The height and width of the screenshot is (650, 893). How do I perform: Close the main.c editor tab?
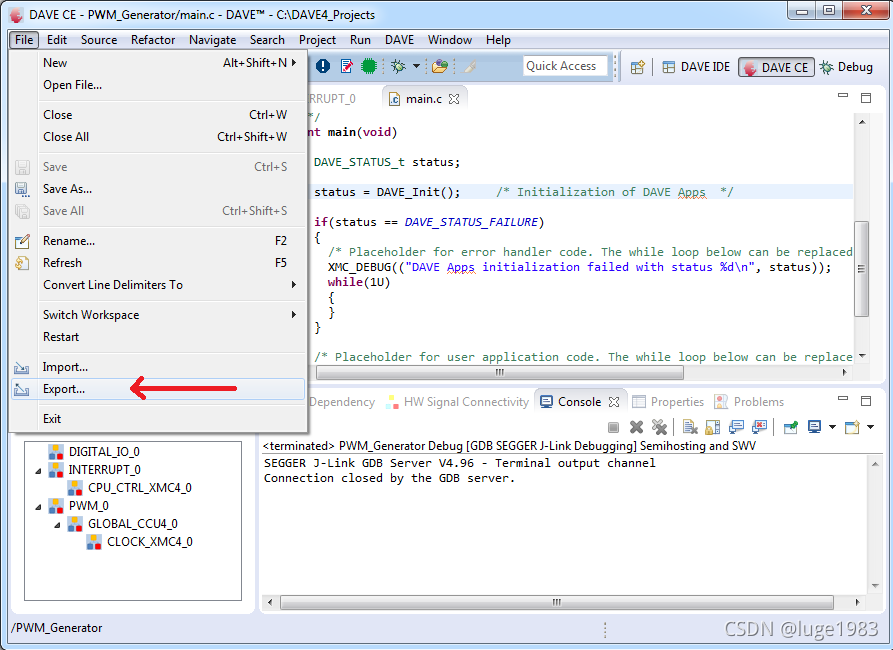pos(454,99)
